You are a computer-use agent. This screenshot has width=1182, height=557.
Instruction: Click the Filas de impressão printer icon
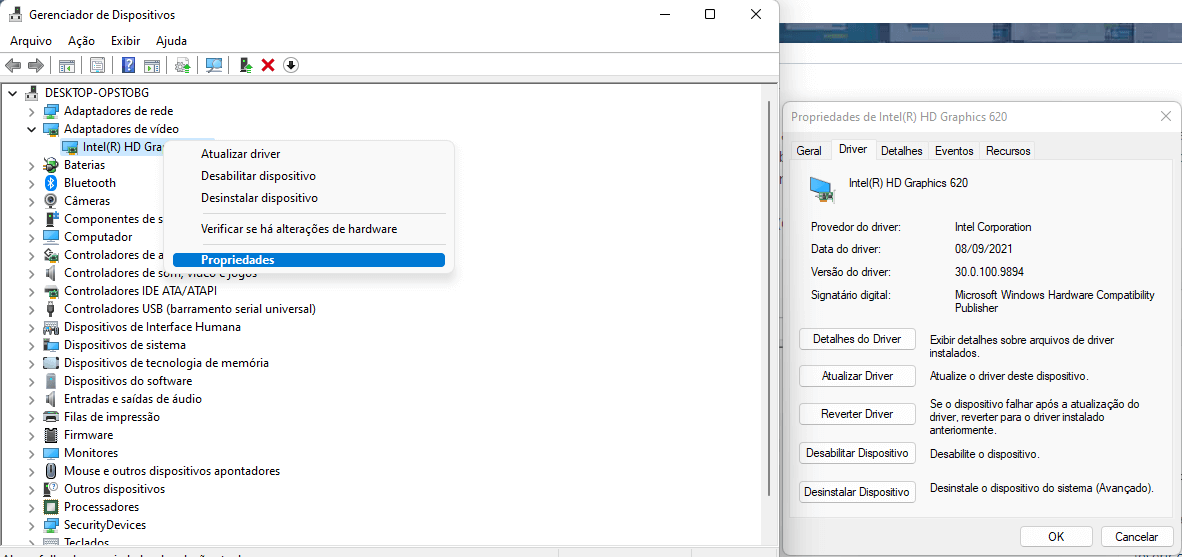point(51,418)
